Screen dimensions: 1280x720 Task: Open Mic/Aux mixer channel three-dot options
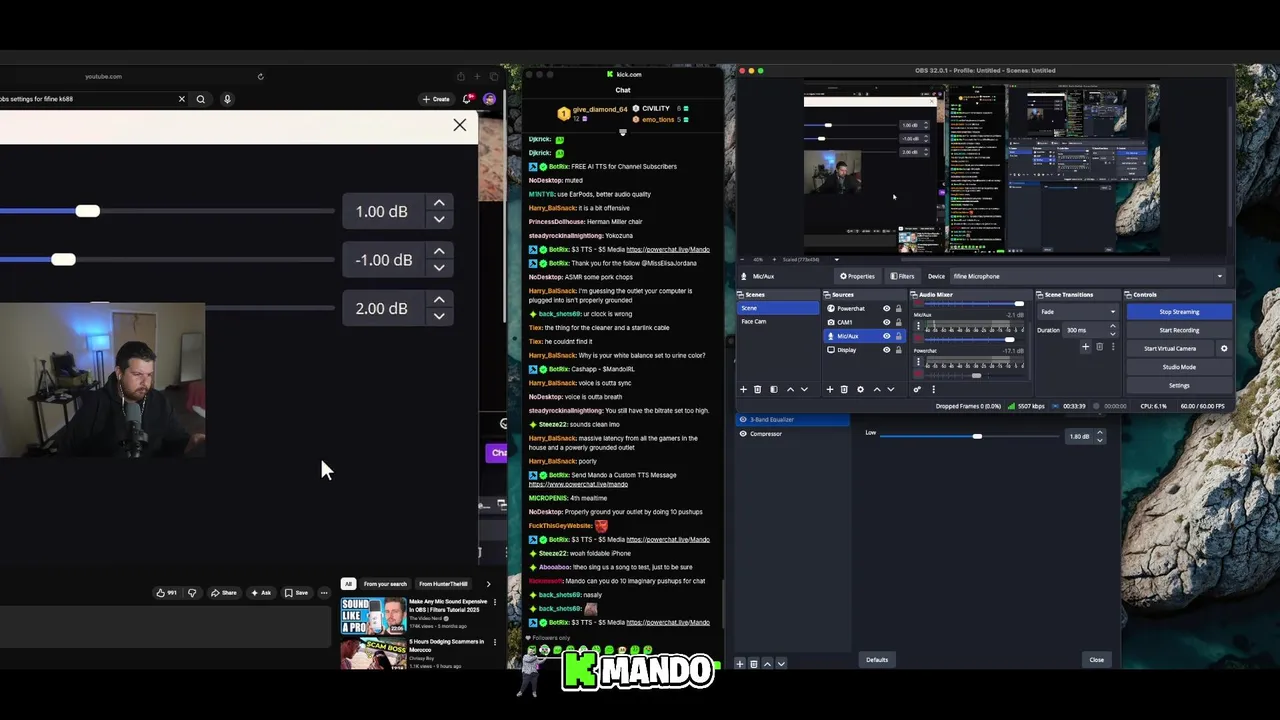918,327
